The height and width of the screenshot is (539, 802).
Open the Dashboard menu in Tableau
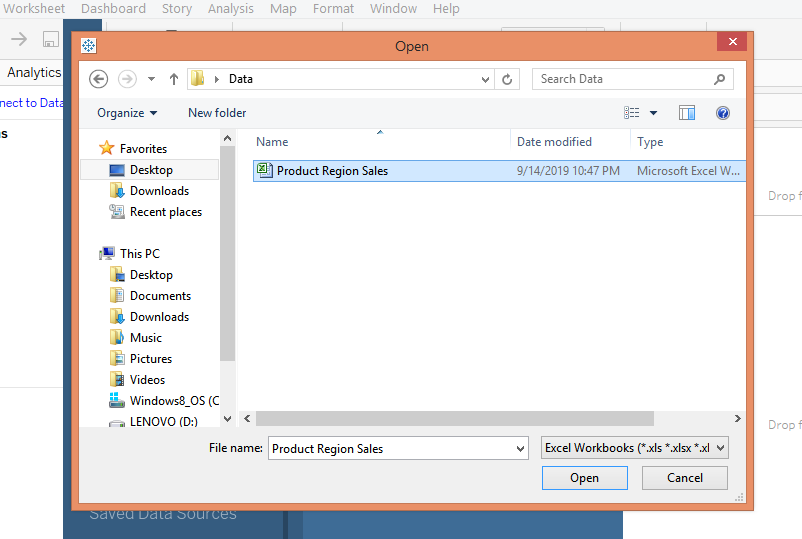[114, 9]
